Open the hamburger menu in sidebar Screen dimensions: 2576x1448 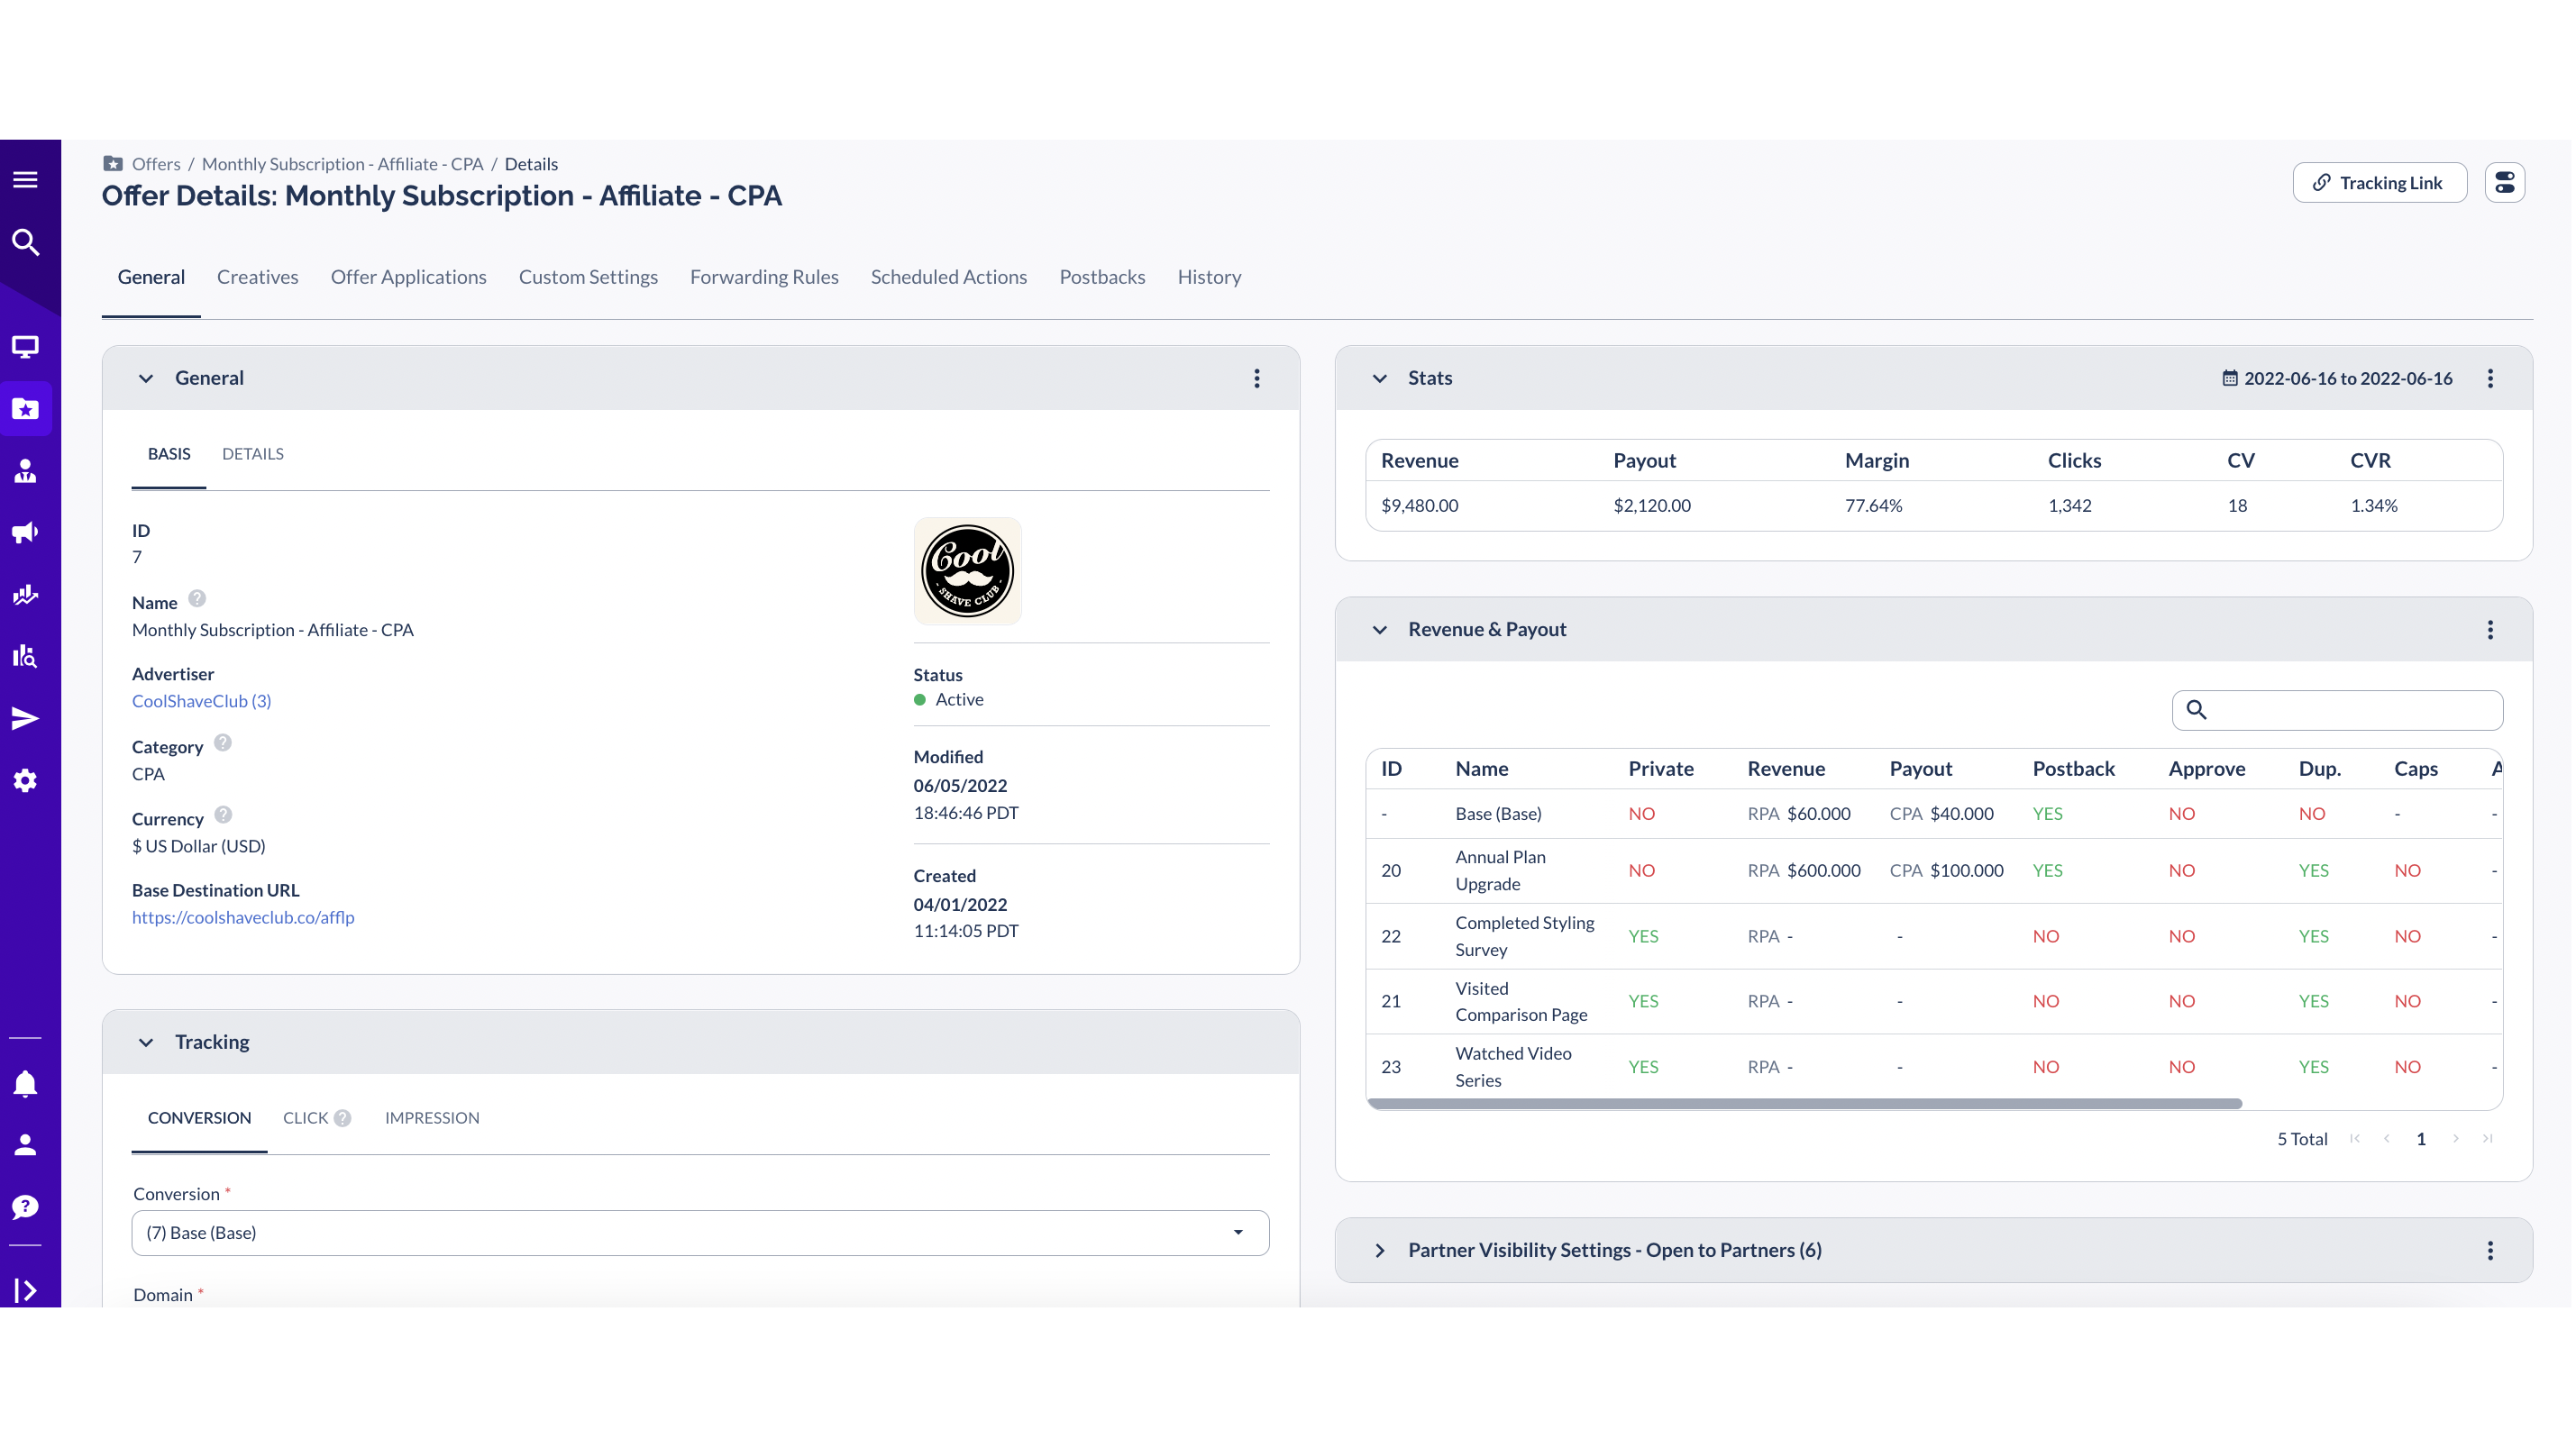point(25,180)
